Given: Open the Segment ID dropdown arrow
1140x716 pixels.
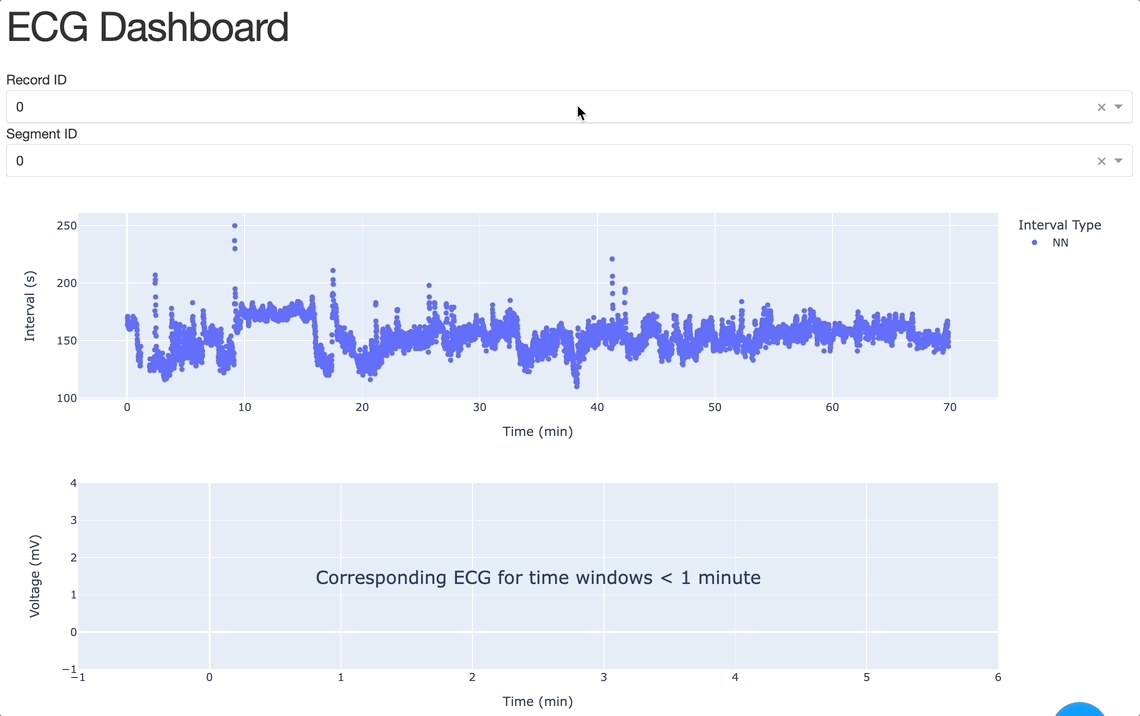Looking at the screenshot, I should point(1119,161).
